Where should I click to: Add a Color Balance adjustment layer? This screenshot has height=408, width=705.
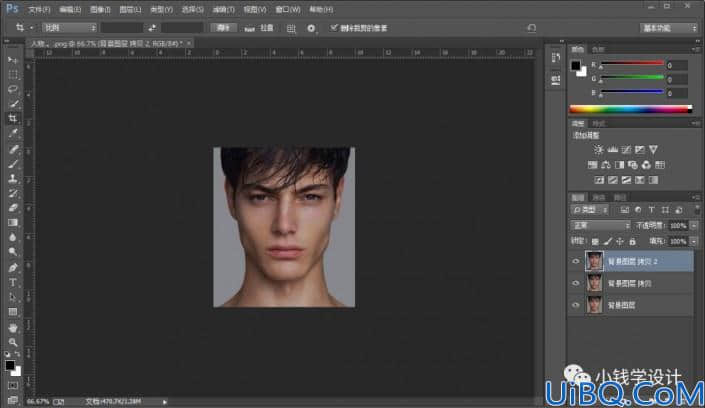606,165
